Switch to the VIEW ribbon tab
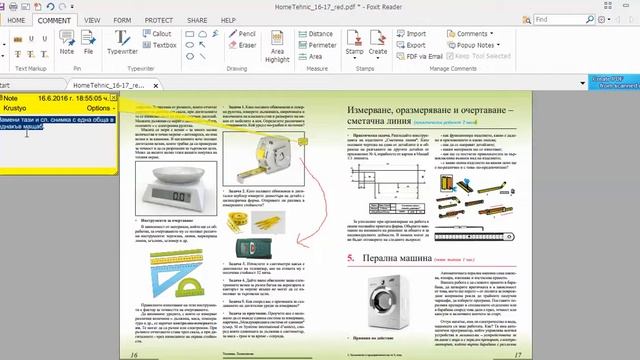 (92, 20)
